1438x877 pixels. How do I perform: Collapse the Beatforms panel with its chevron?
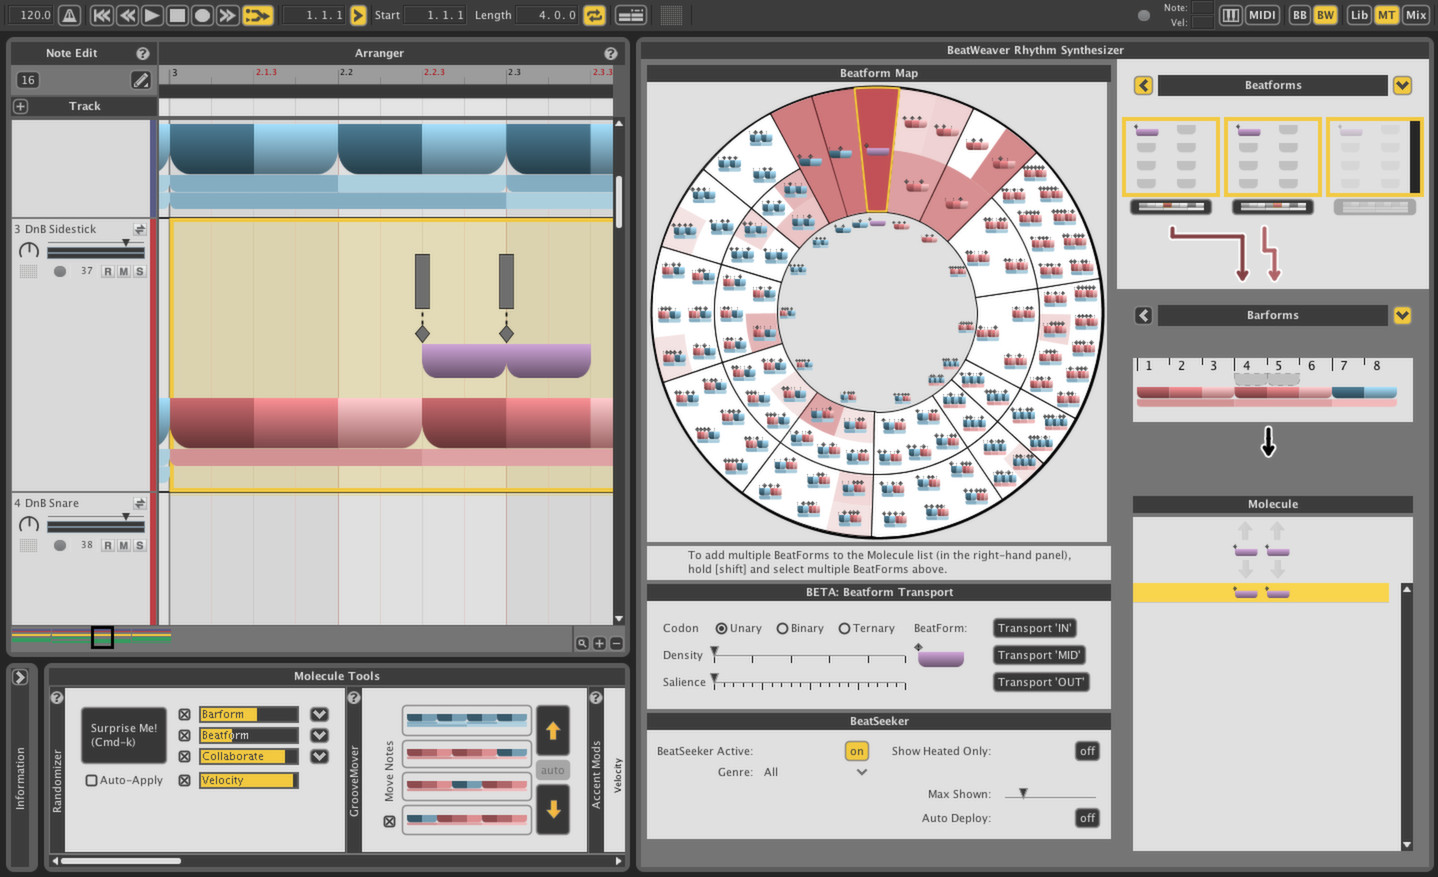1402,85
